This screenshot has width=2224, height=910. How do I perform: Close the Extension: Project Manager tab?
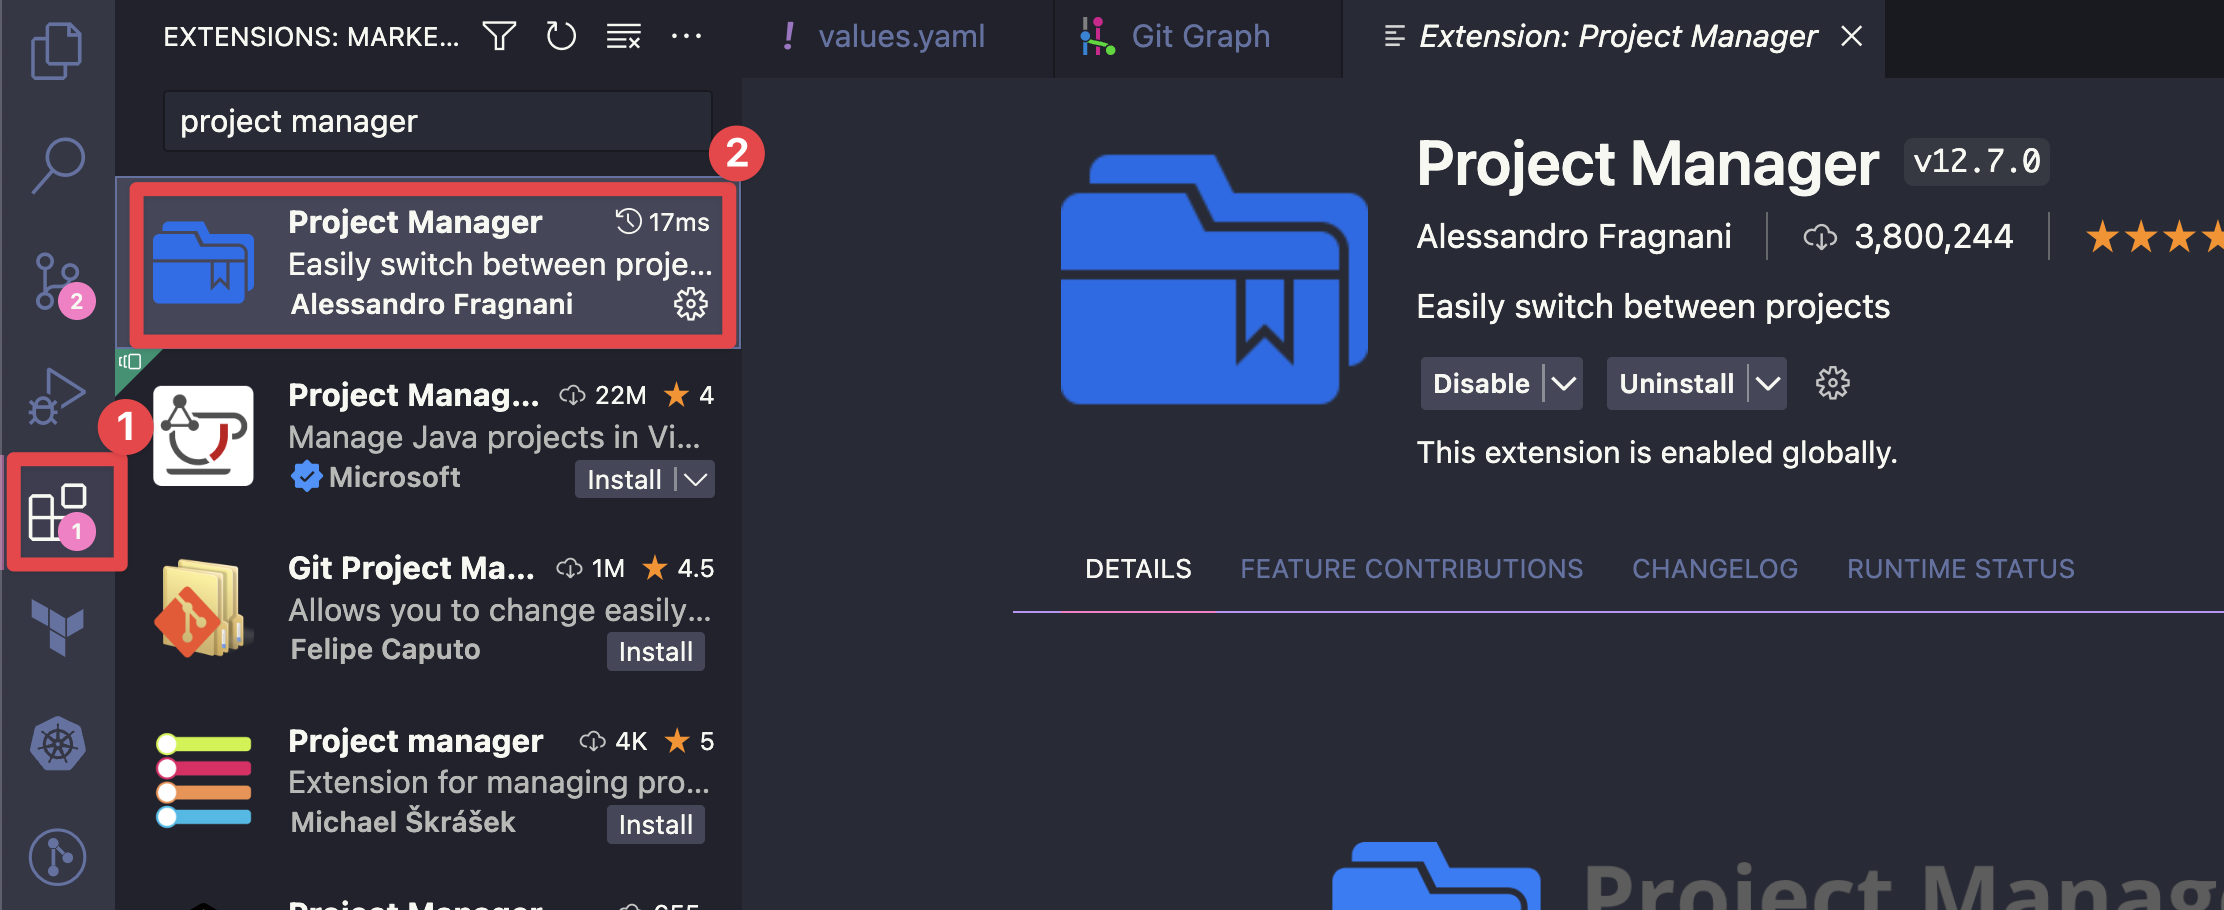click(x=1852, y=37)
